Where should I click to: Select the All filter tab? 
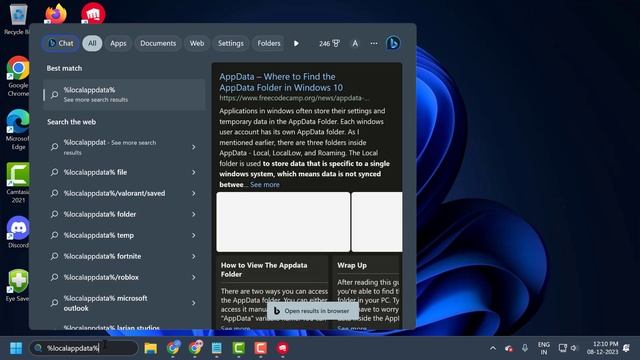point(92,43)
